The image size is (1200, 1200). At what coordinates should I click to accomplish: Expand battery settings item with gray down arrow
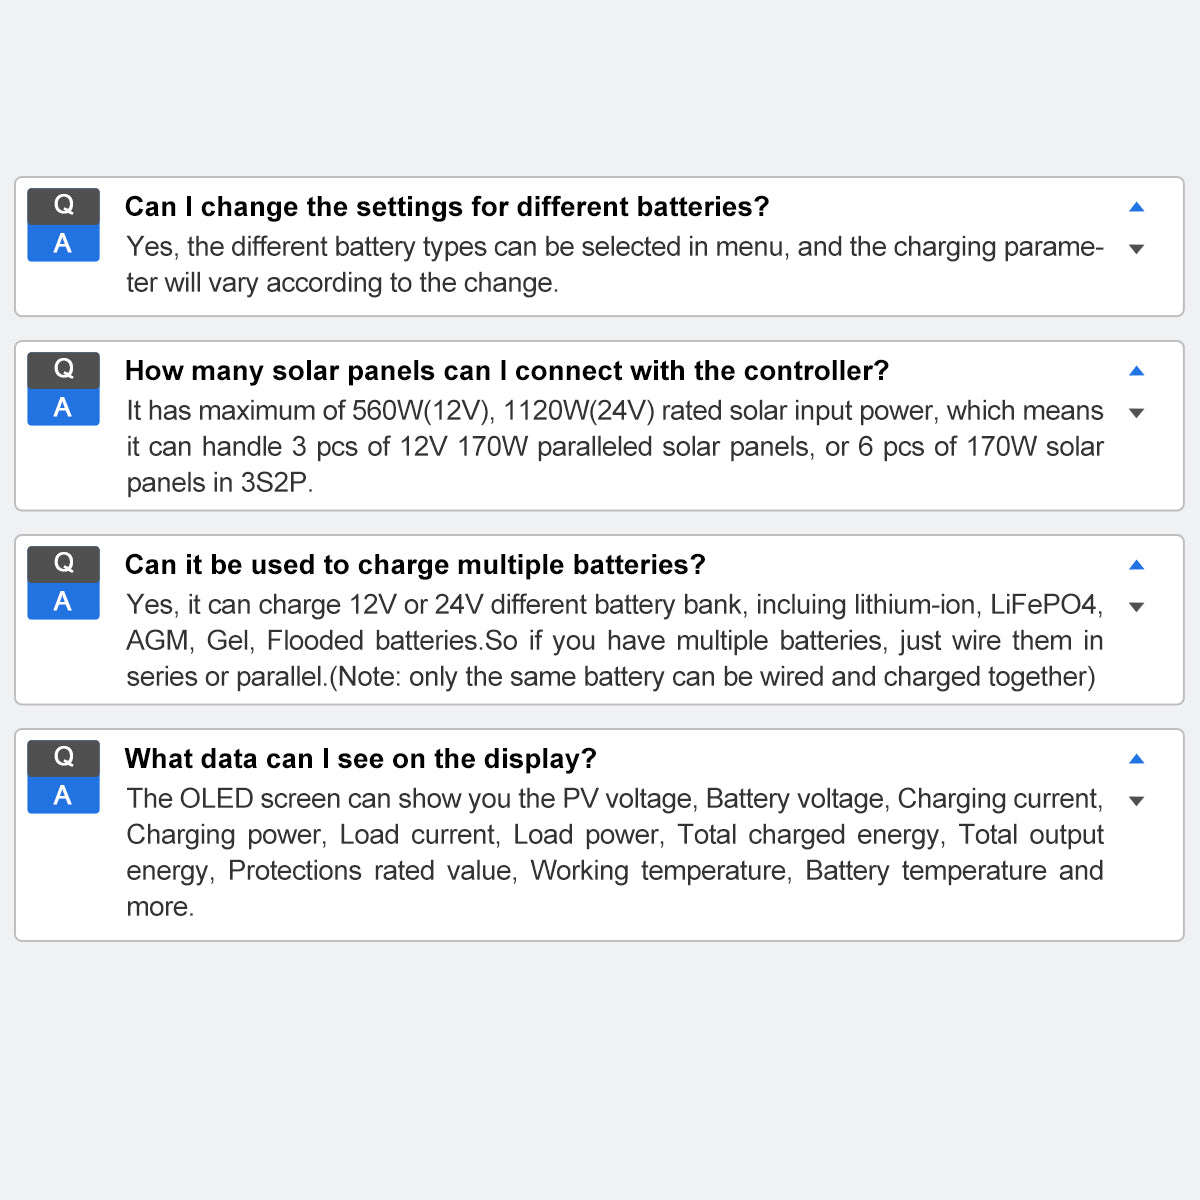1136,249
